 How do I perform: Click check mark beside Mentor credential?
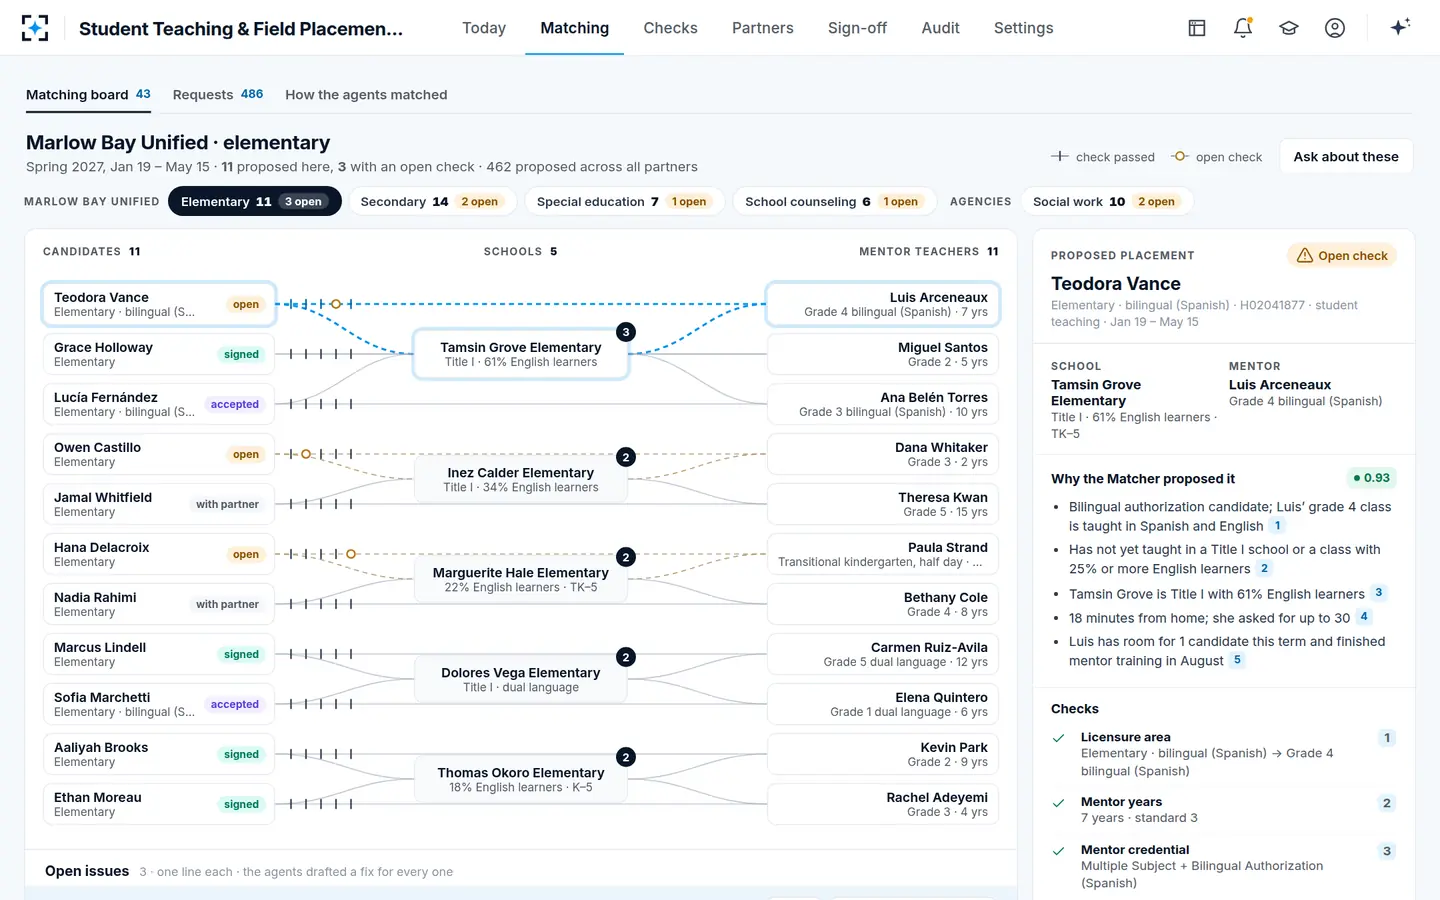tap(1058, 851)
